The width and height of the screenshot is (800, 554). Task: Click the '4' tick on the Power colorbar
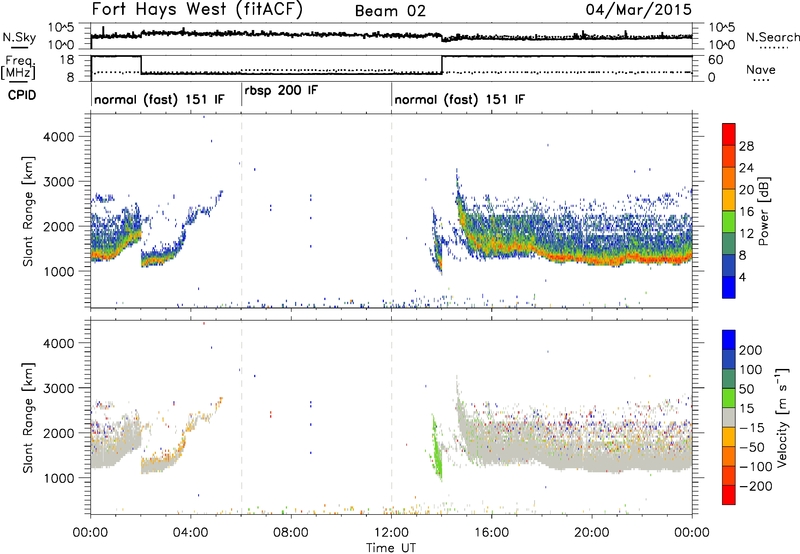point(742,277)
